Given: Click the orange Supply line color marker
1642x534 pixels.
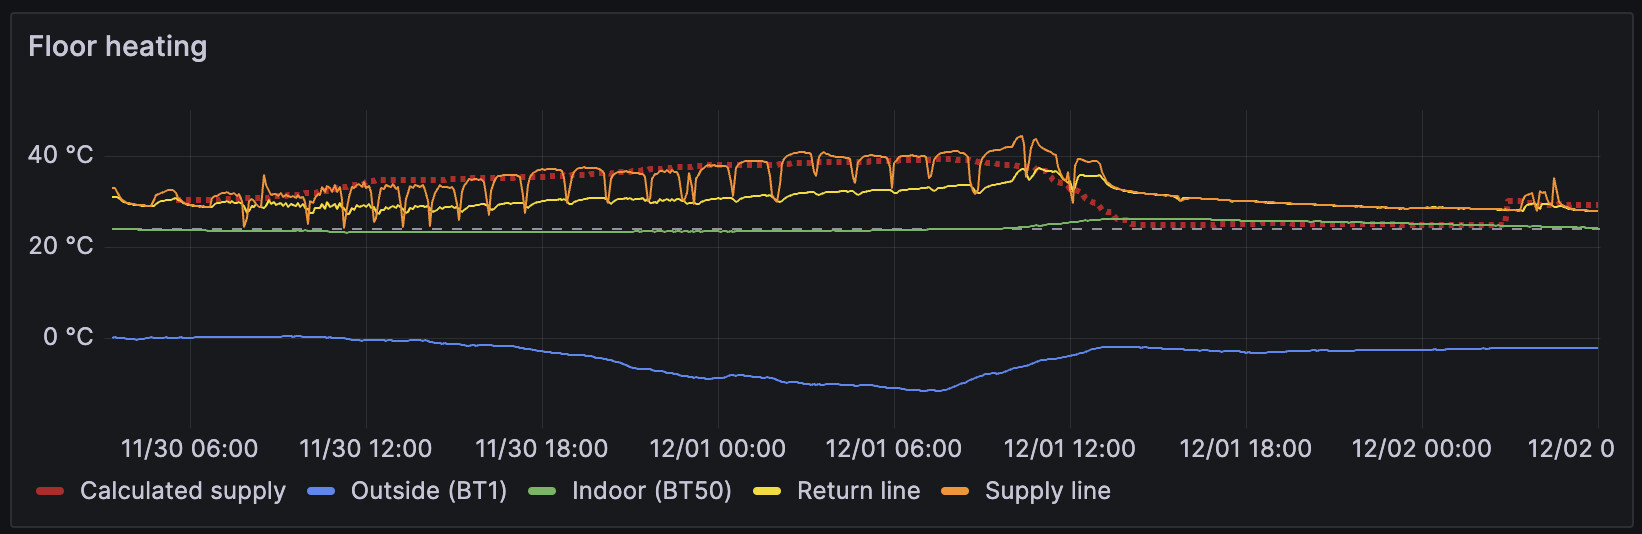Looking at the screenshot, I should pos(955,491).
